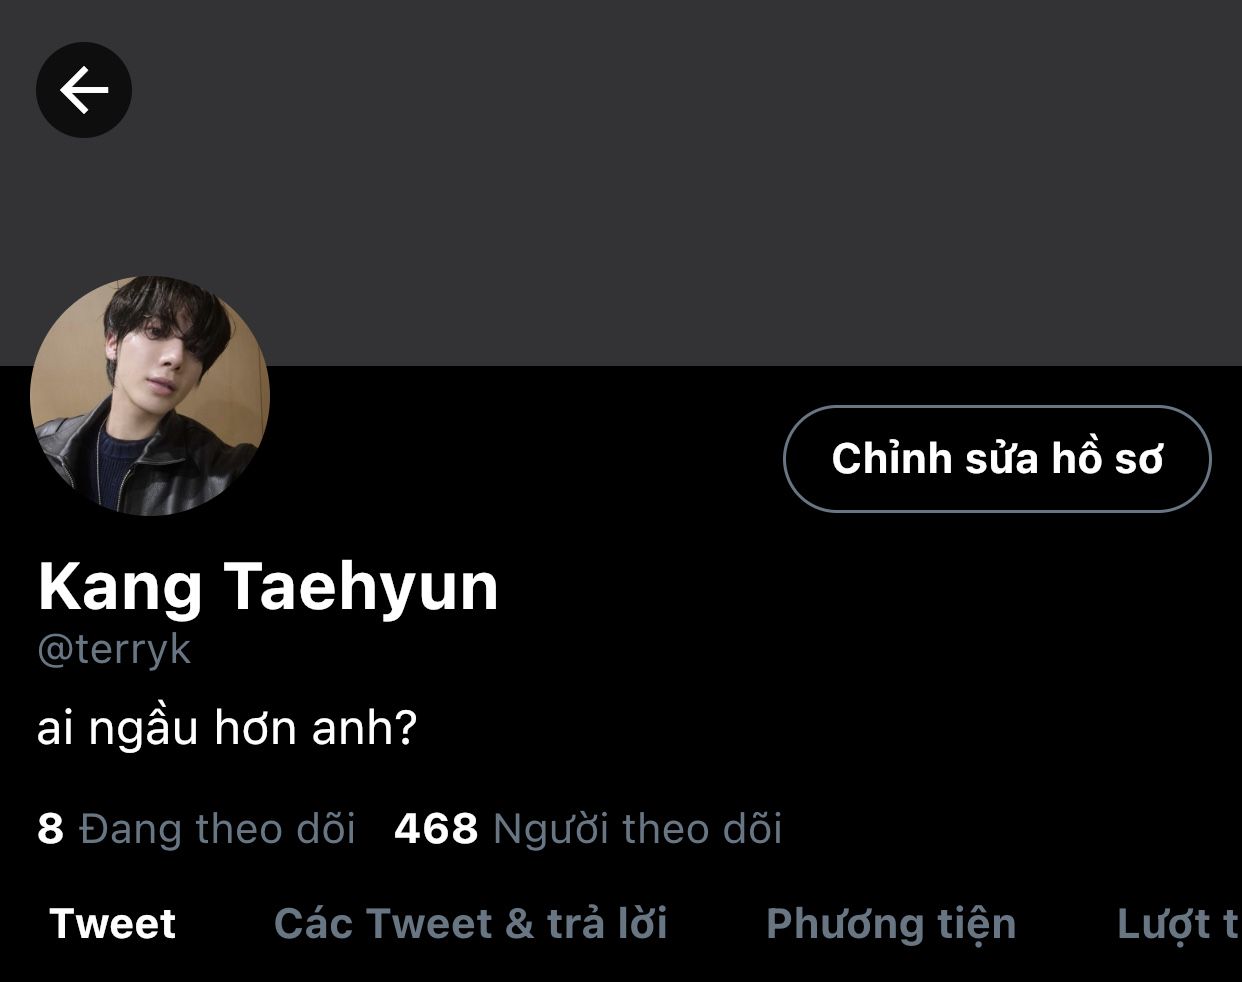Open the Đang theo dõi list

point(197,829)
